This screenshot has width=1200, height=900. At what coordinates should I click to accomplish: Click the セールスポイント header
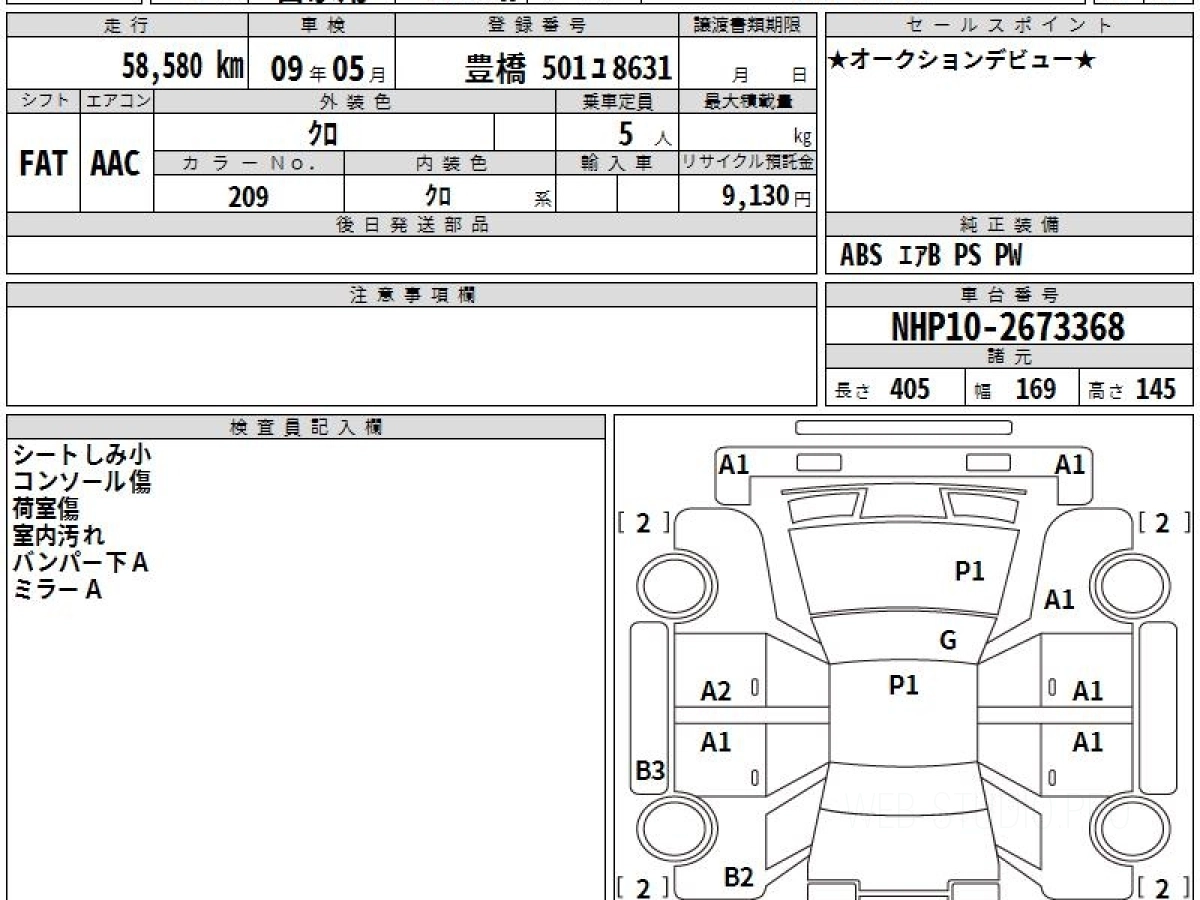1010,26
